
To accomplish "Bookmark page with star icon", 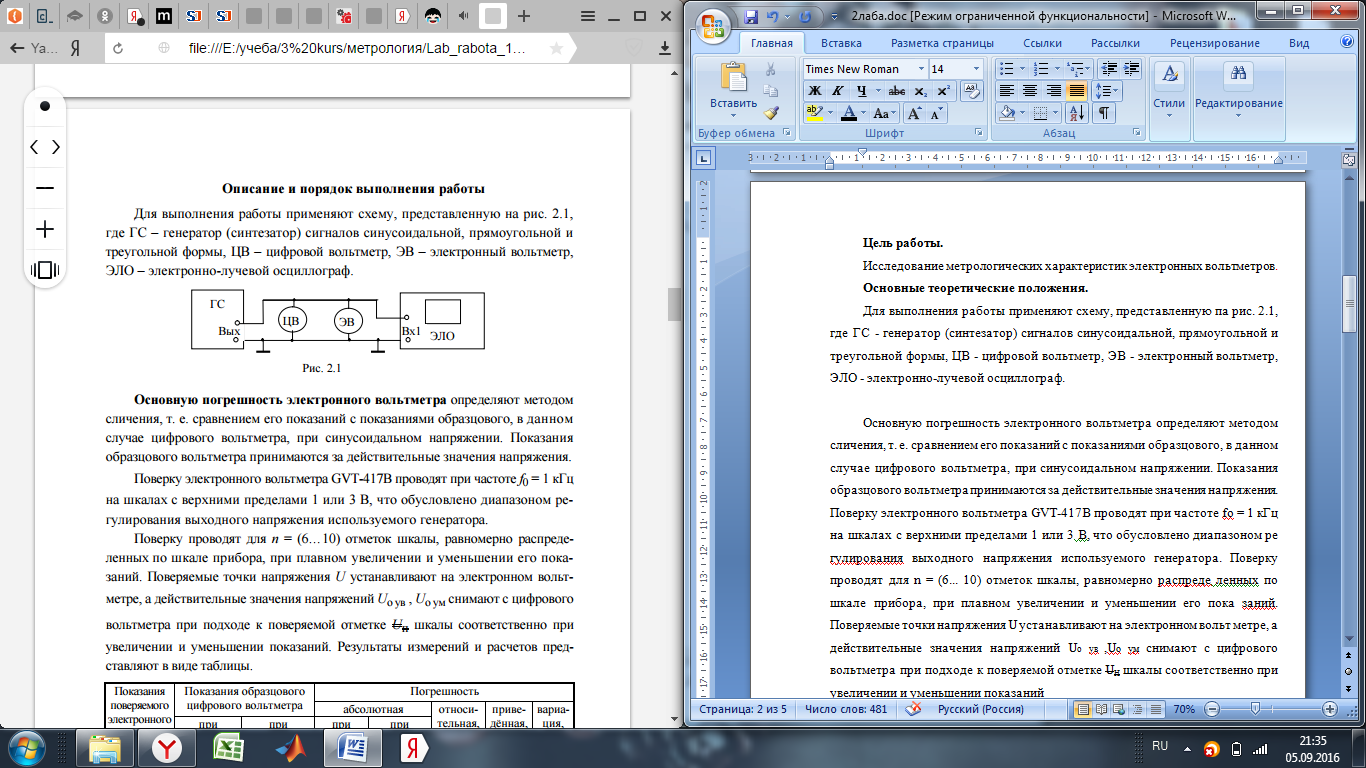I will 556,48.
